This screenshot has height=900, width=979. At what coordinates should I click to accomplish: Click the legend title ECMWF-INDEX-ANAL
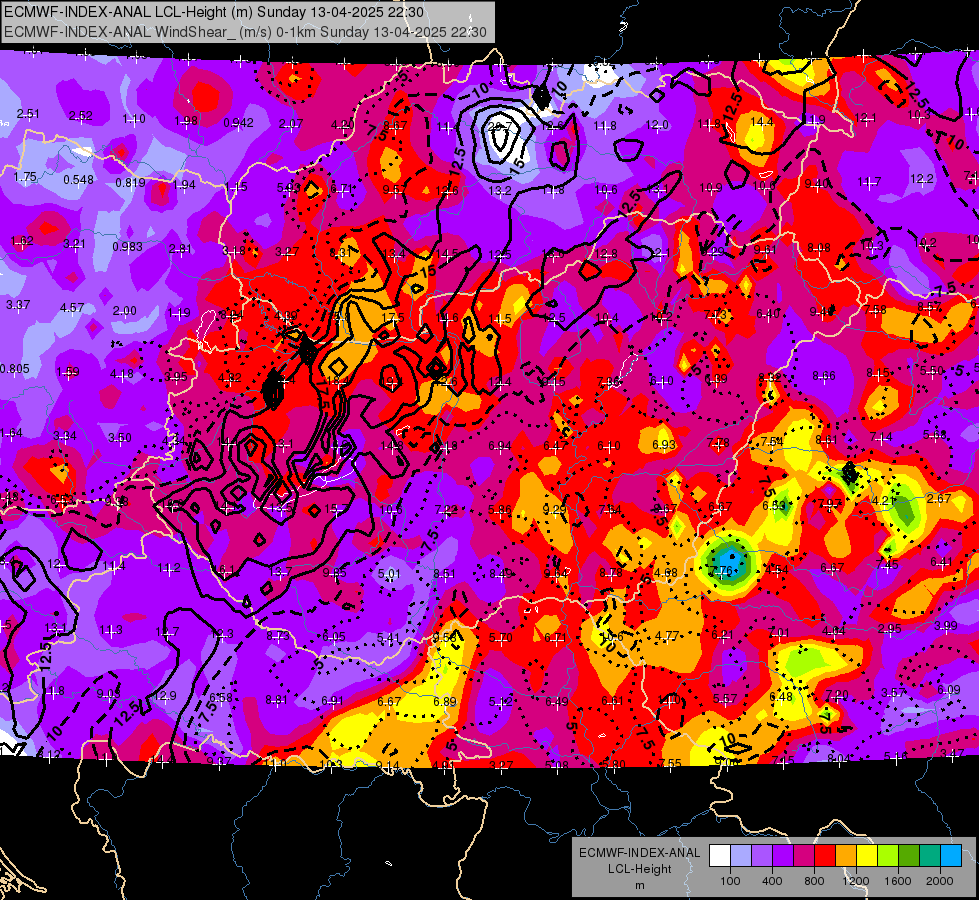639,853
